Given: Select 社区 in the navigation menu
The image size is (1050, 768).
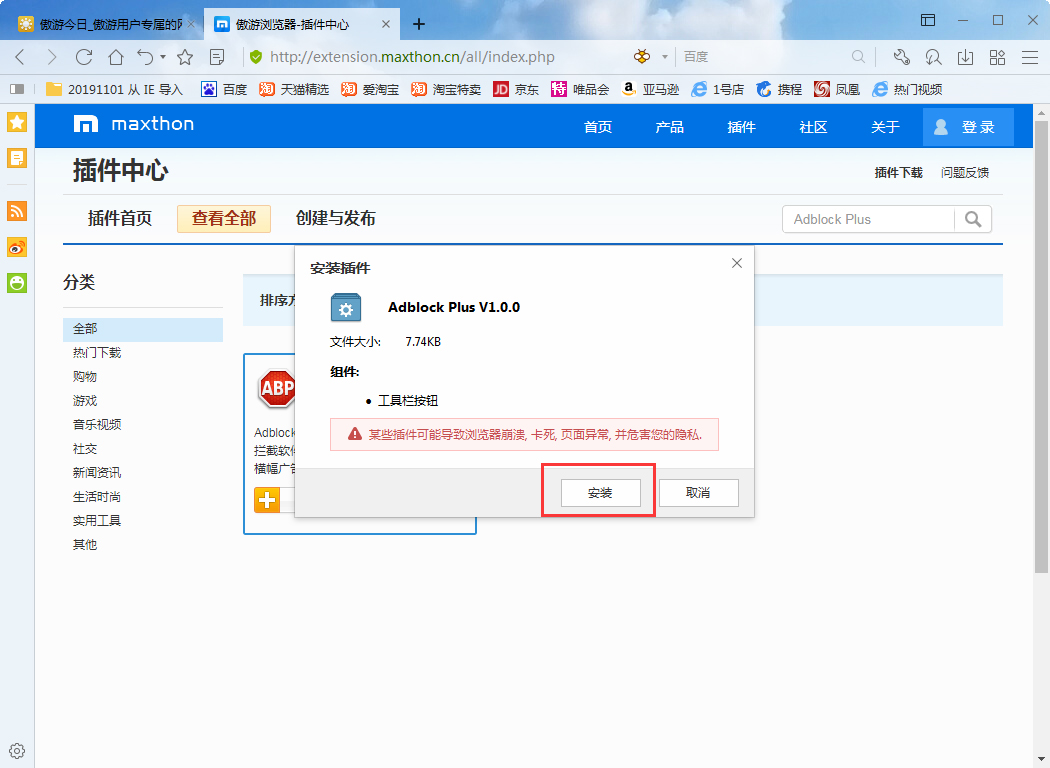Looking at the screenshot, I should click(x=812, y=126).
